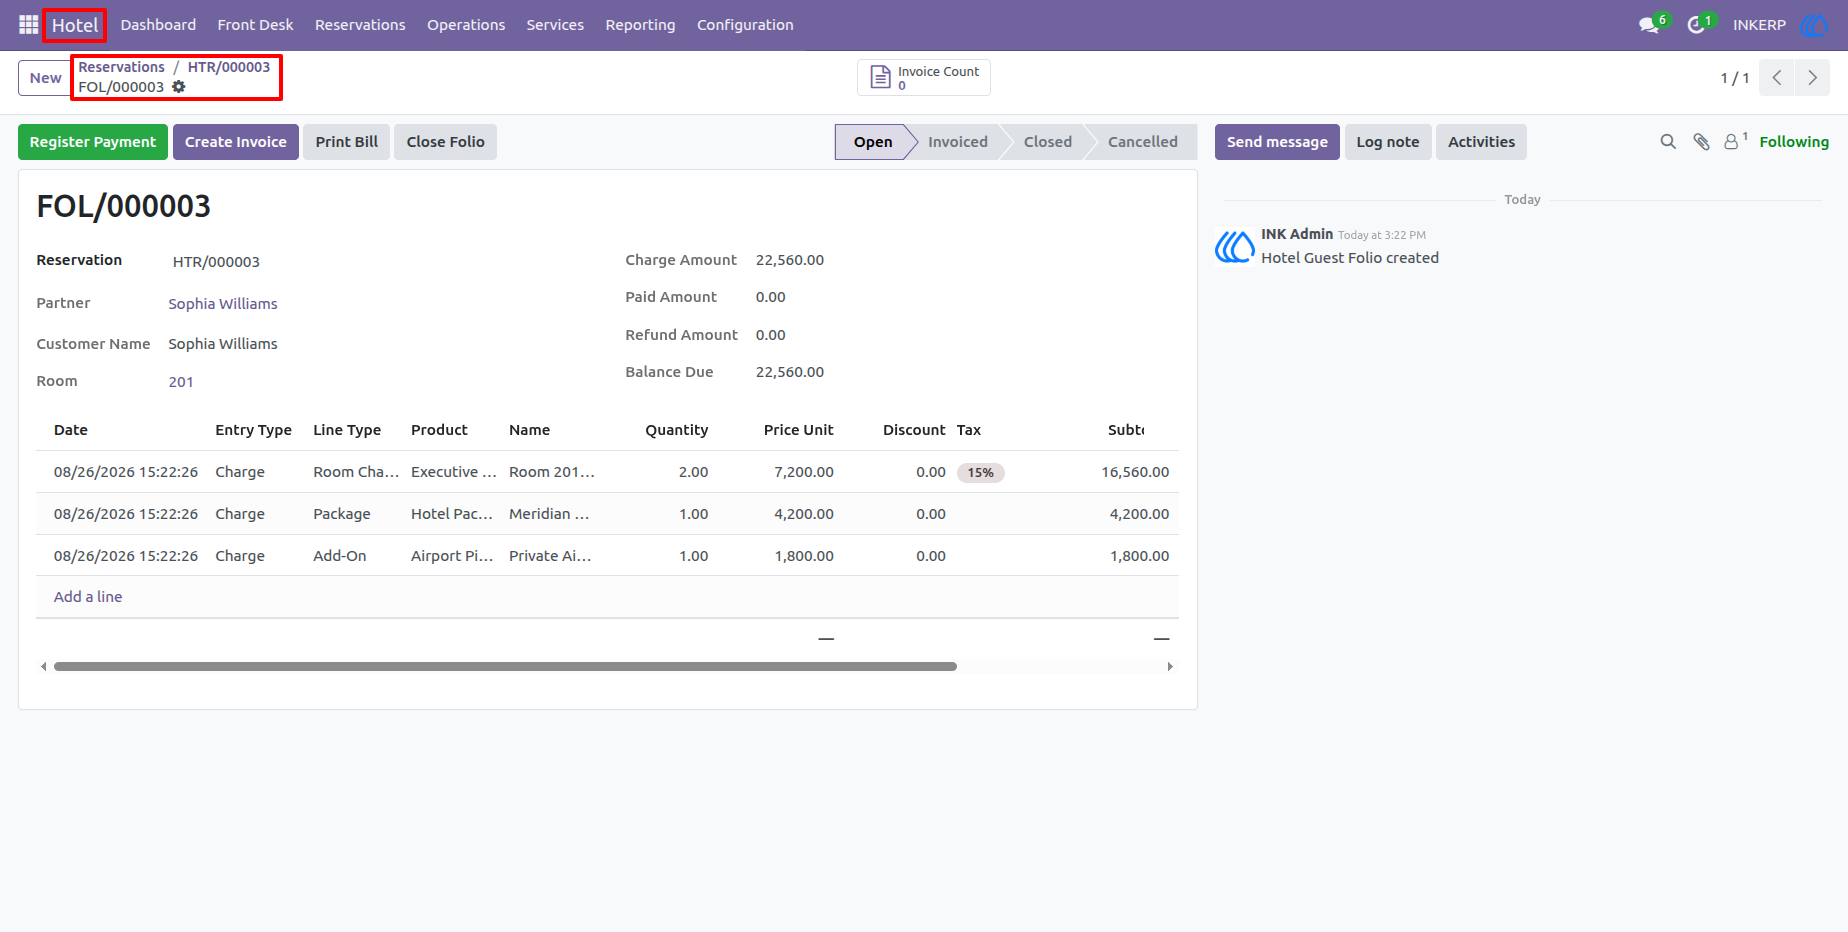Open the apps grid menu icon

pos(28,25)
